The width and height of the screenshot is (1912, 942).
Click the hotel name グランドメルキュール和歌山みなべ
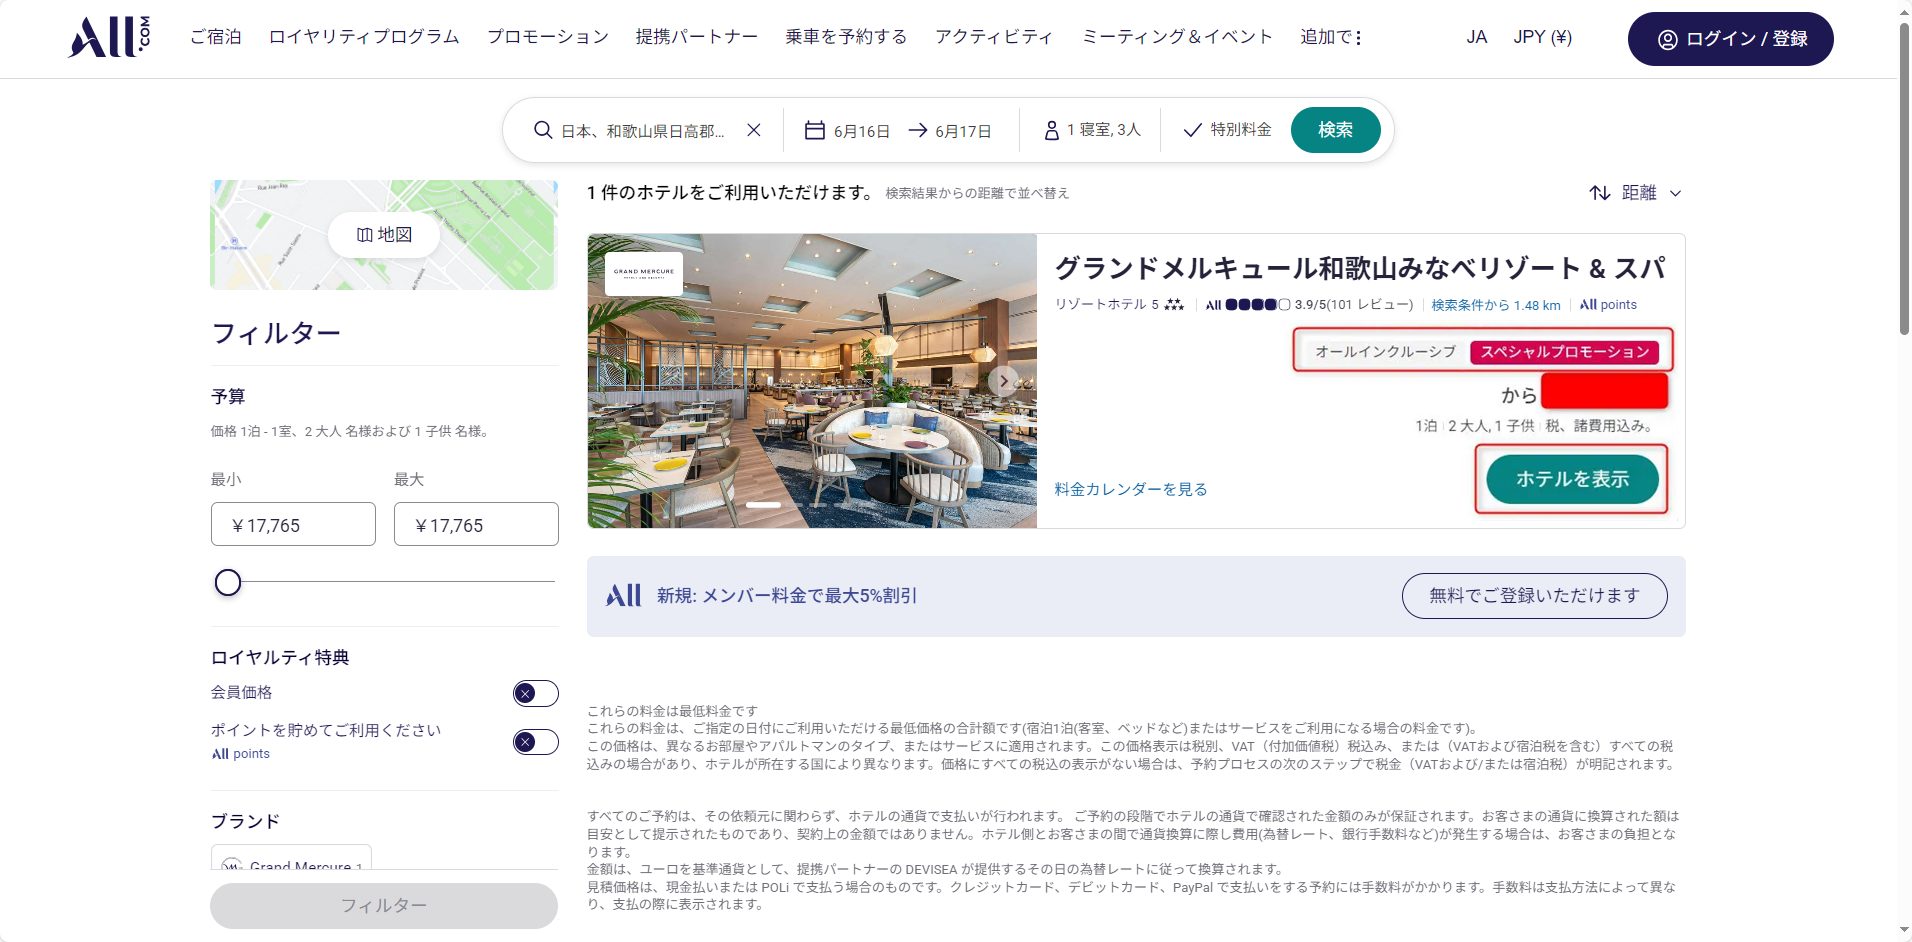[x=1360, y=268]
